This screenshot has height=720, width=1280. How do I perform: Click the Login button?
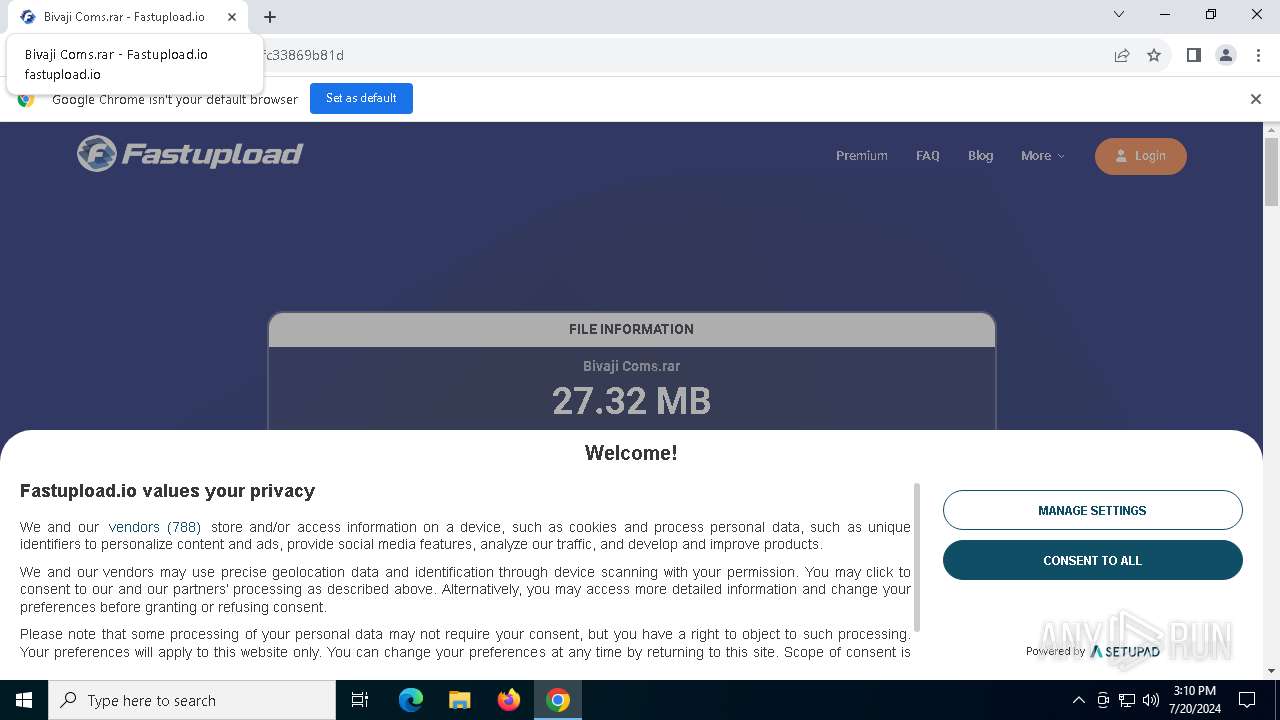tap(1141, 156)
